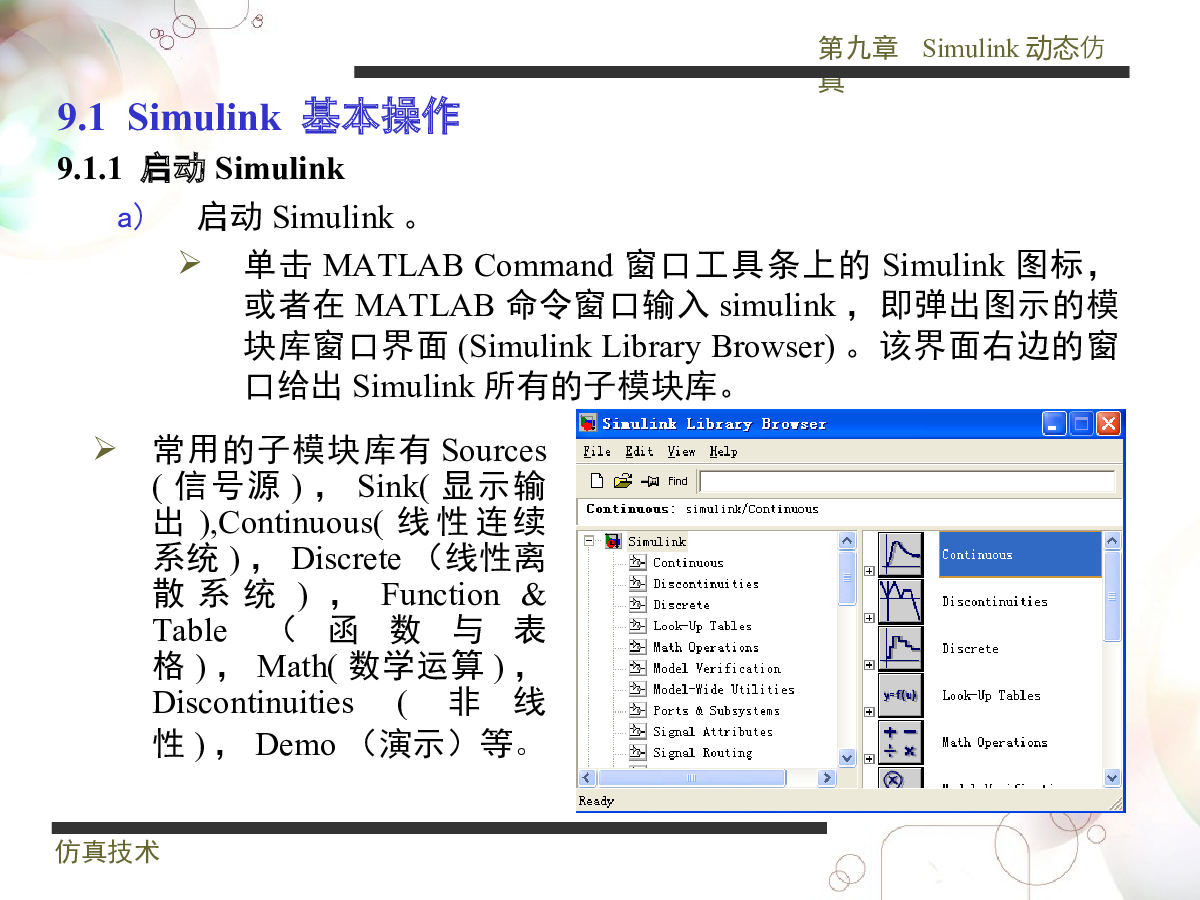Screen dimensions: 1200x900
Task: Click the block search field beside Find
Action: click(x=907, y=482)
